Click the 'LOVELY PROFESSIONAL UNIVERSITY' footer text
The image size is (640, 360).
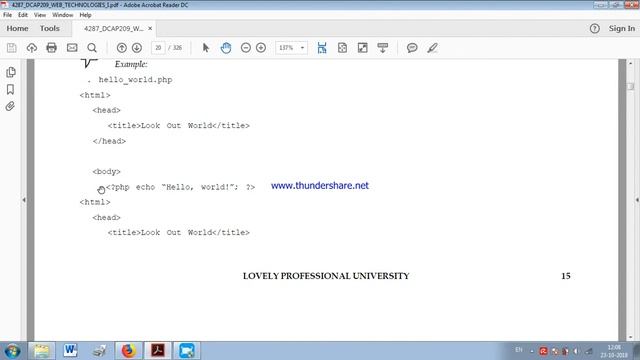click(x=326, y=276)
